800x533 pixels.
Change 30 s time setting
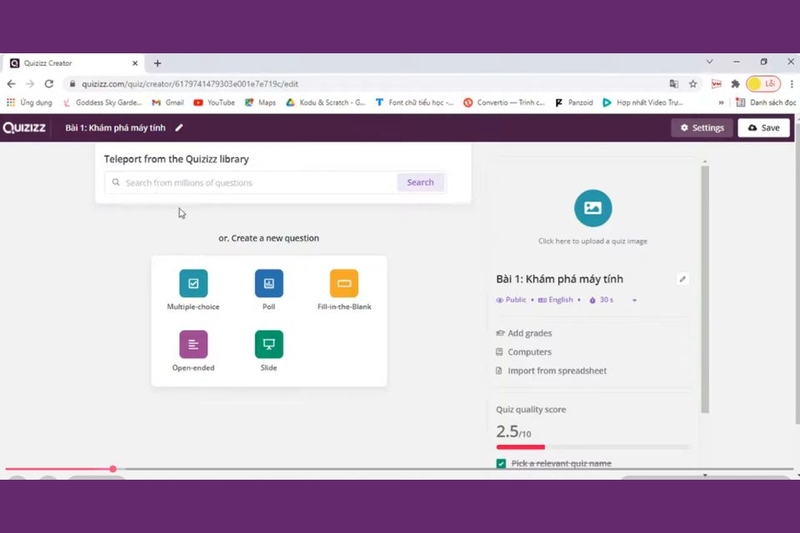click(602, 300)
